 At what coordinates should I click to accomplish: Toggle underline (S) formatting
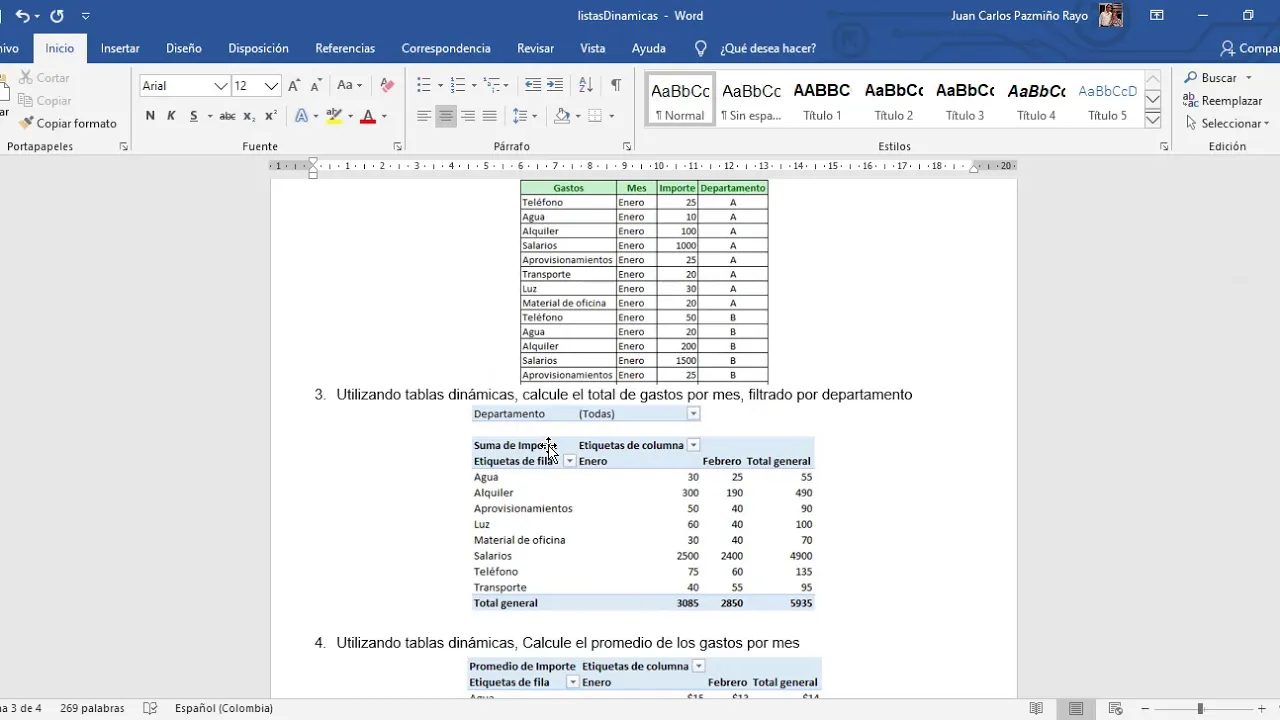coord(194,116)
